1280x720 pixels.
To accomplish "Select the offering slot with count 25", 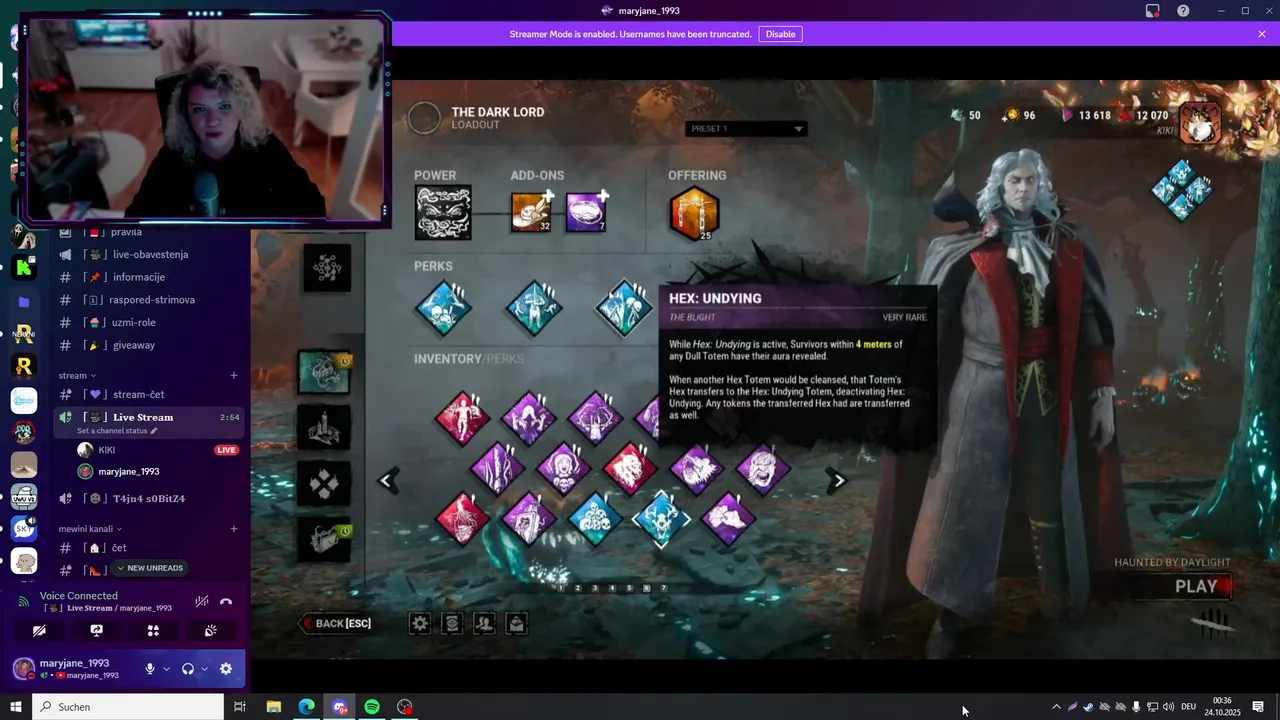I will [694, 213].
